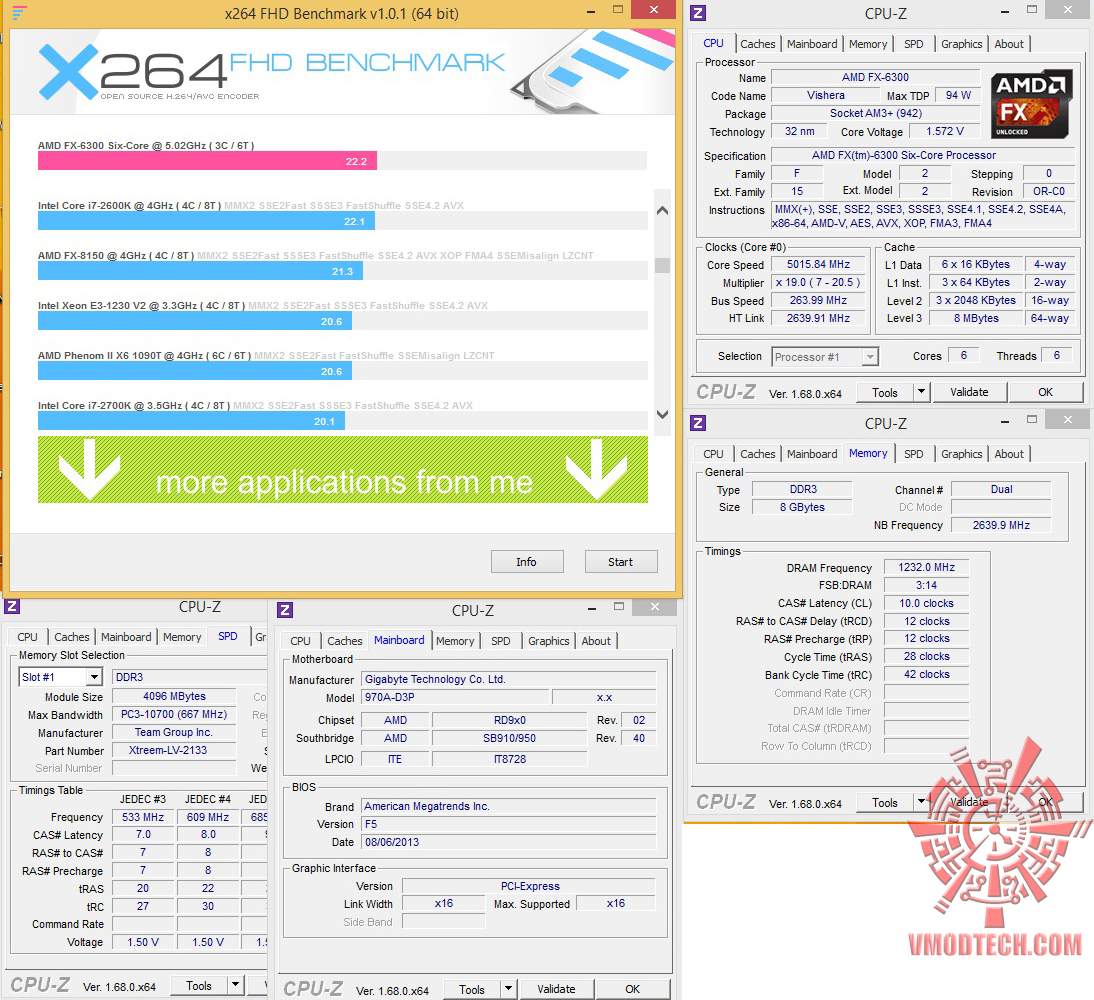Click the CAS# Latency value 10.0 clocks
The width and height of the screenshot is (1094, 1000).
tap(926, 603)
